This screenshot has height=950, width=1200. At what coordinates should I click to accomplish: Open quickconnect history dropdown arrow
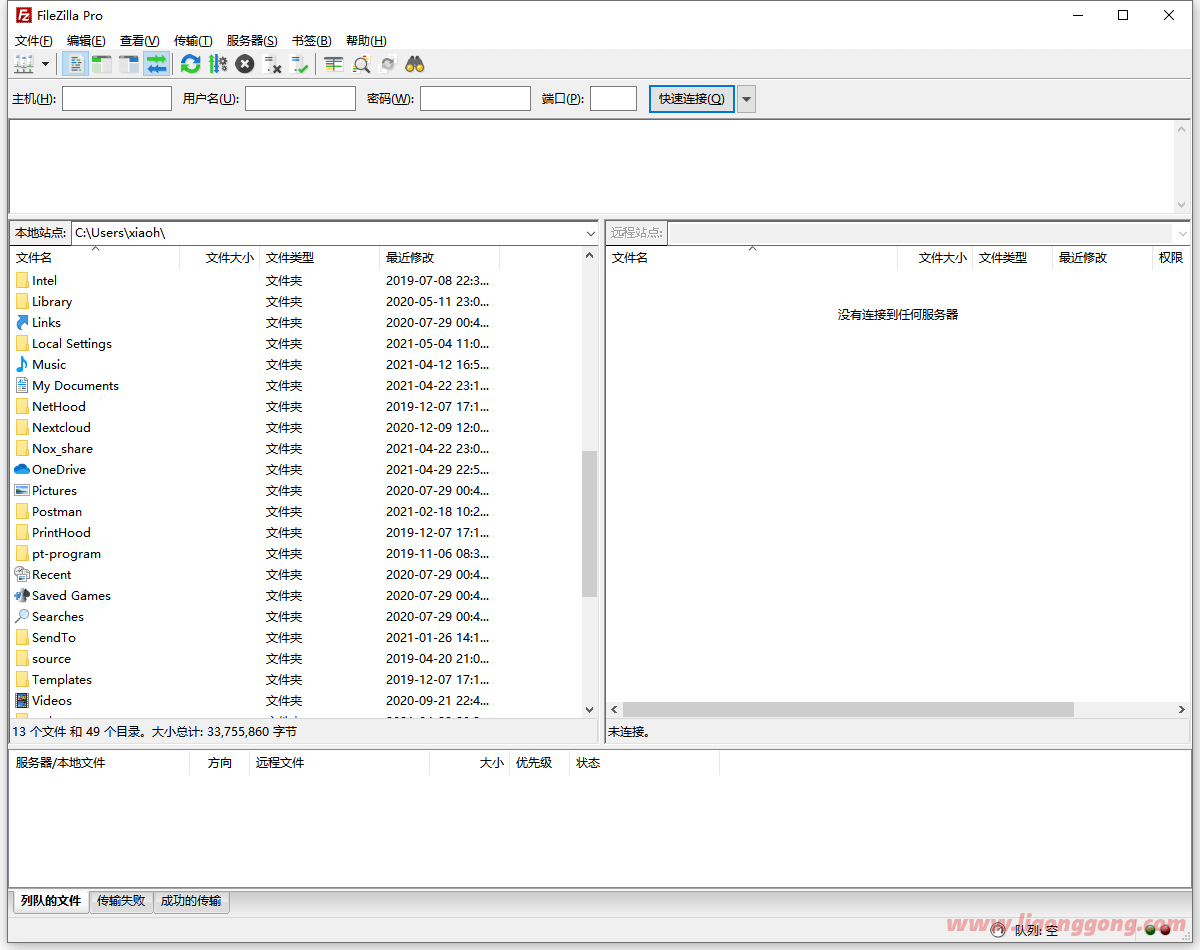coord(747,98)
